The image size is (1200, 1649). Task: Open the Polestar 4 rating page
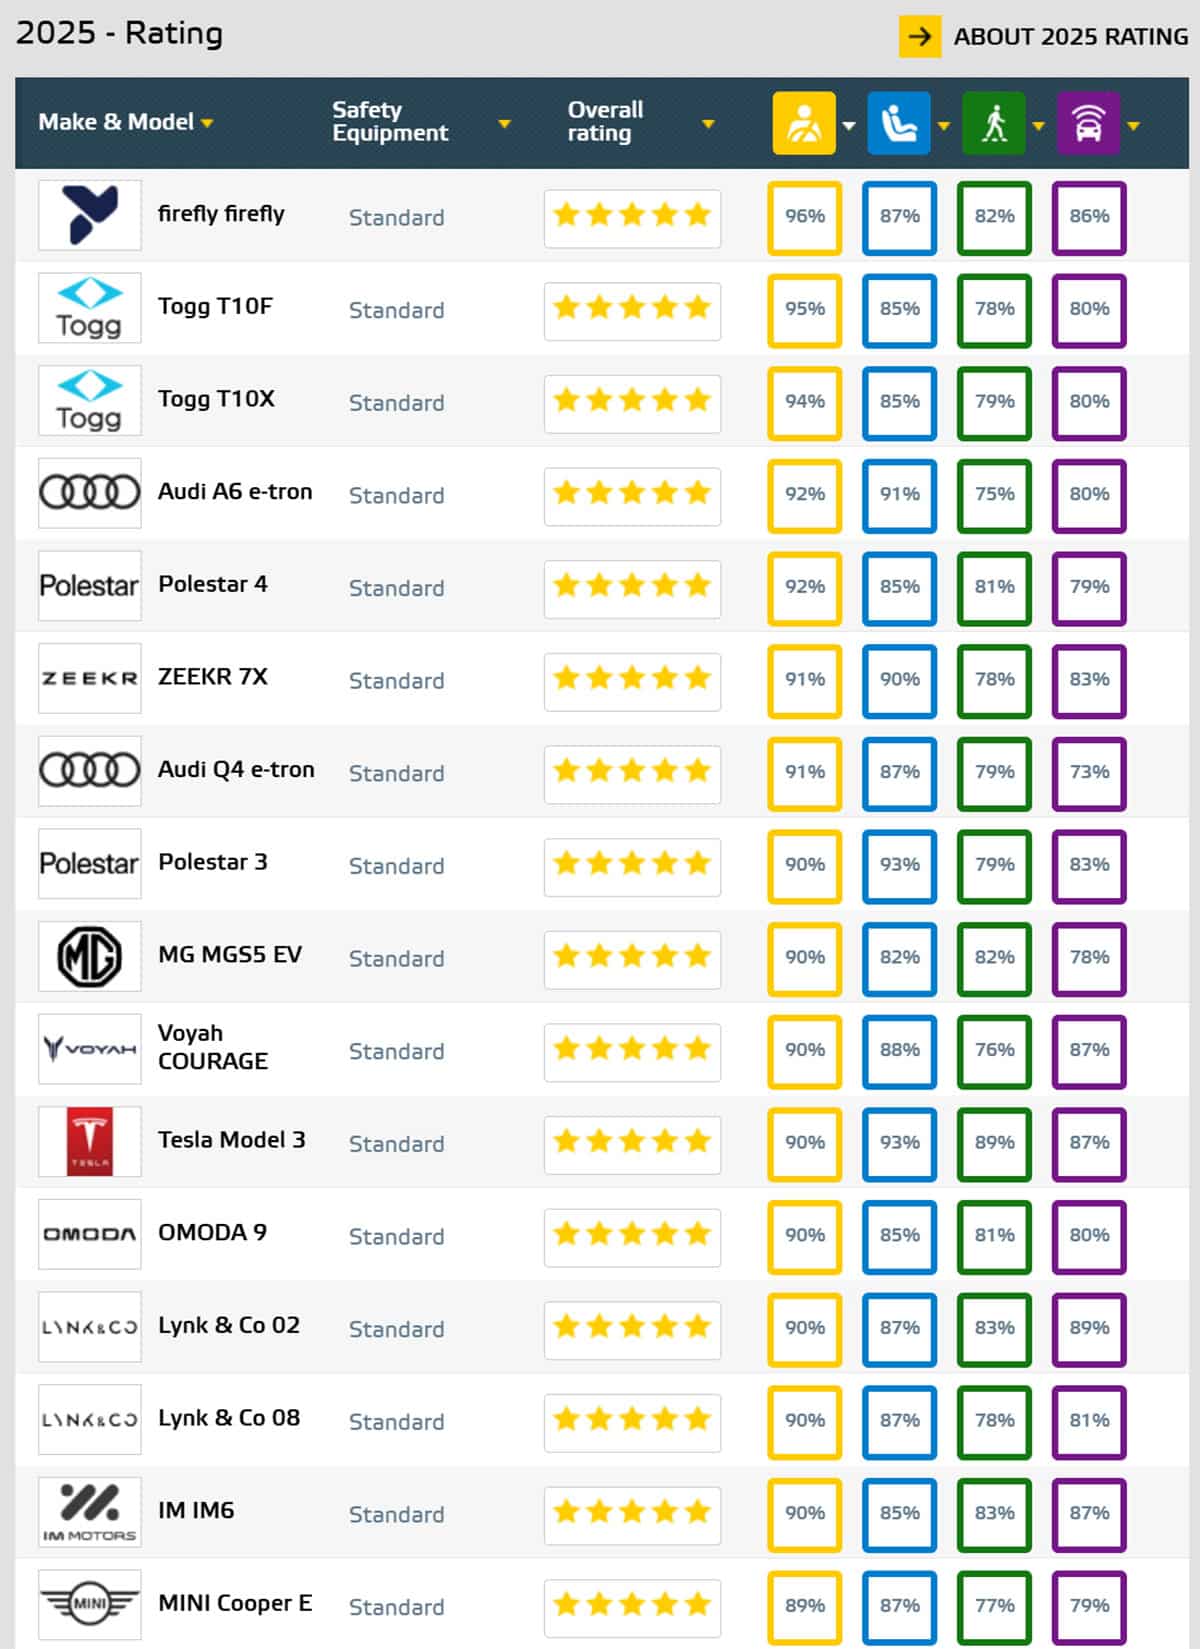click(212, 584)
